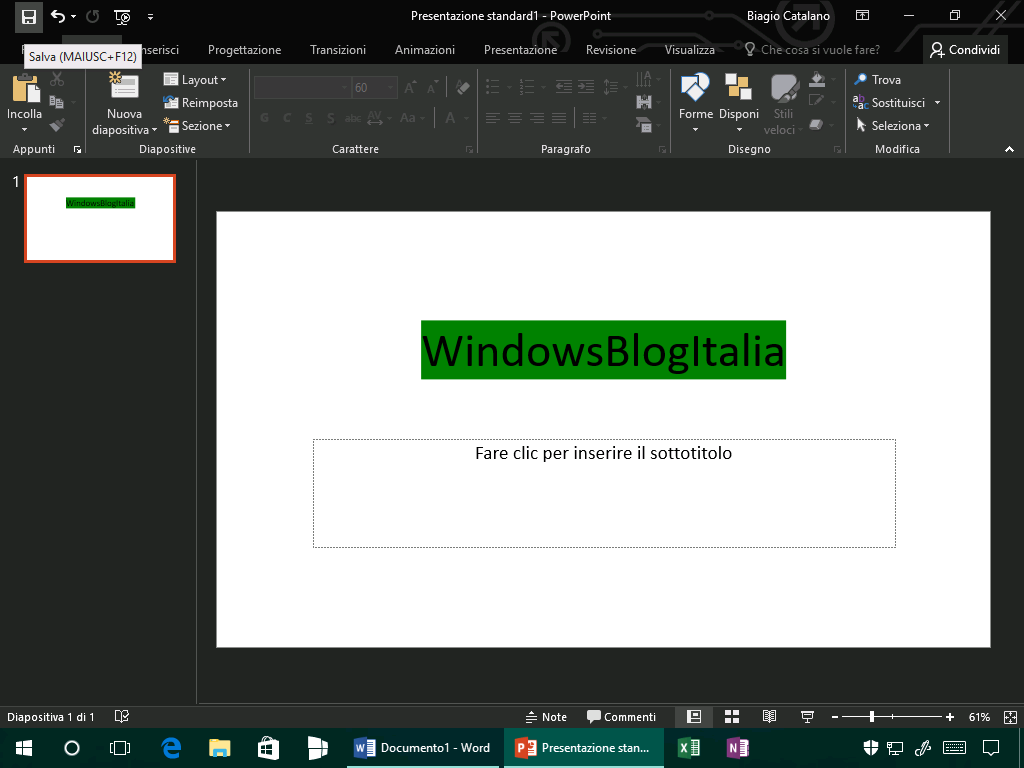Switch to the Visualizza tab
1024x768 pixels.
pyautogui.click(x=690, y=50)
